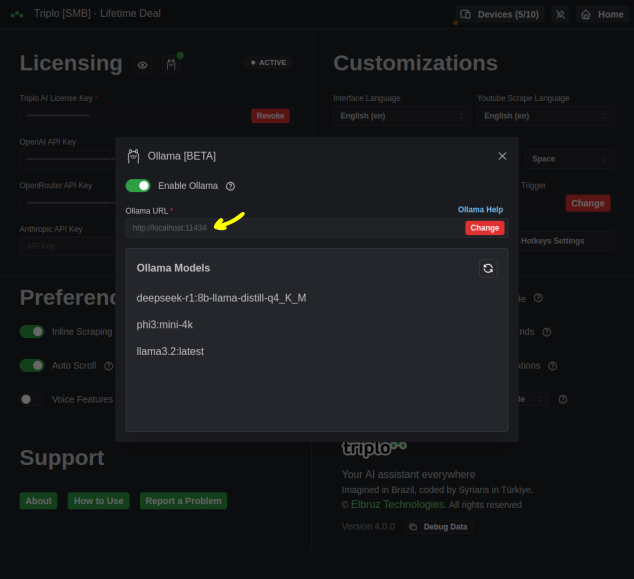This screenshot has width=634, height=579.
Task: Click the Anthropic API Key field
Action: (x=68, y=246)
